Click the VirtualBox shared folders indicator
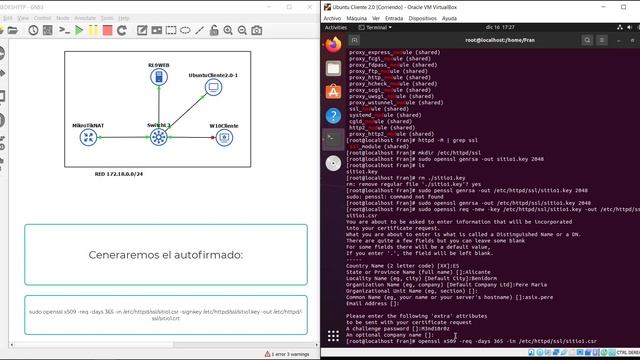 click(x=572, y=352)
